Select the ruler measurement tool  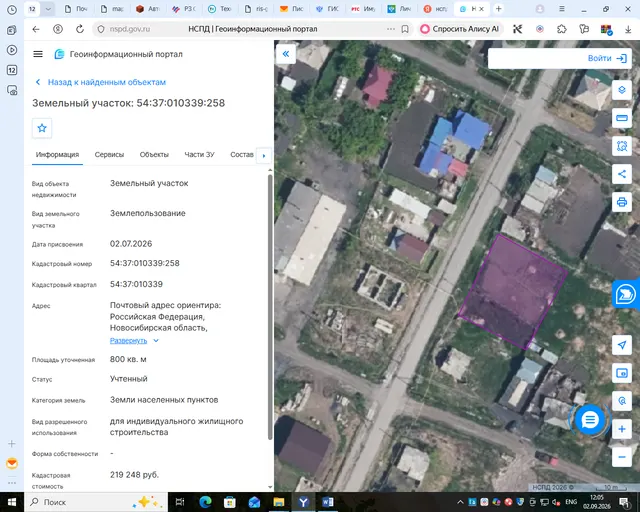tap(622, 118)
